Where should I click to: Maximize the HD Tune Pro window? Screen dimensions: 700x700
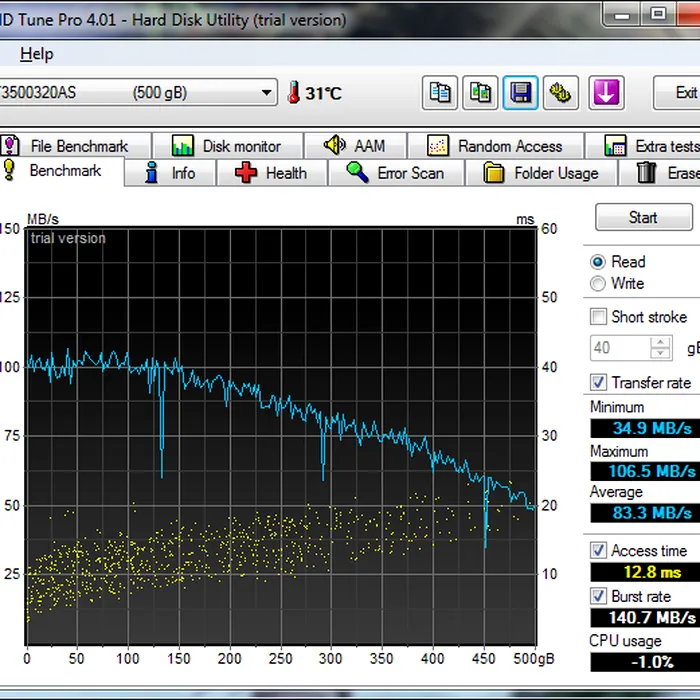tap(658, 15)
